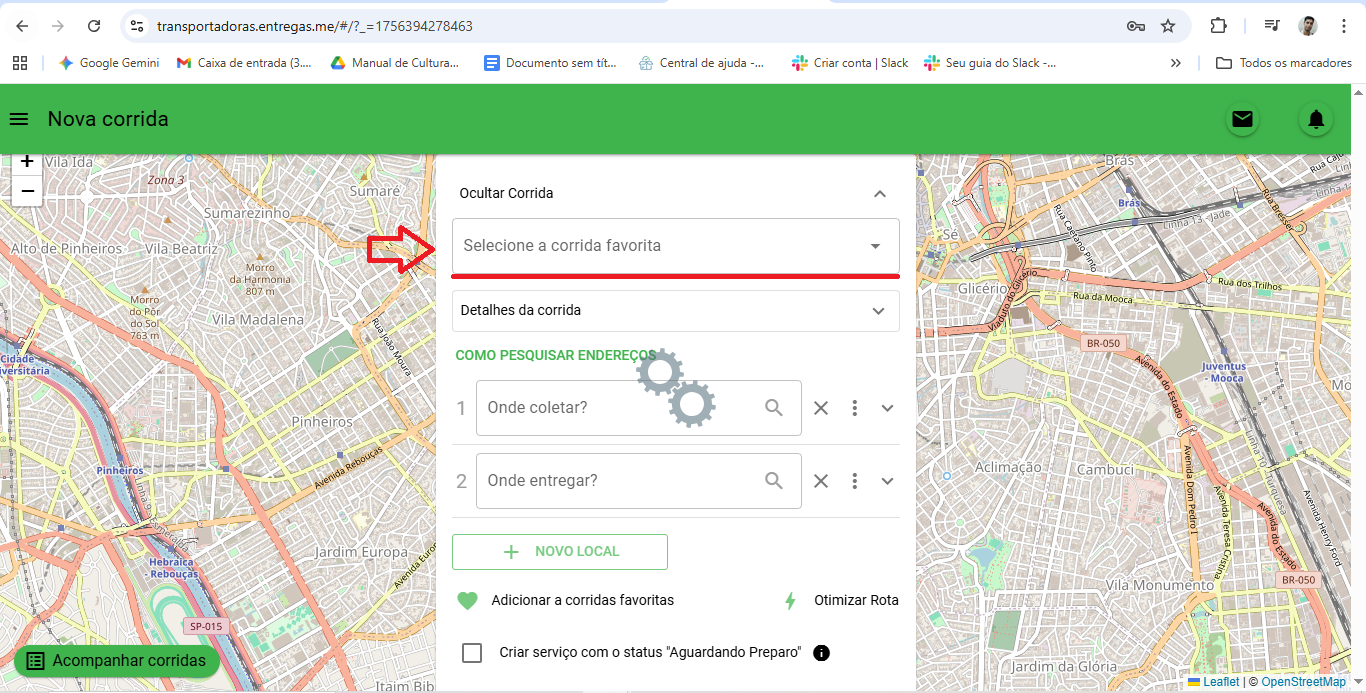Bookmark this page with the star
1366x693 pixels.
1168,26
